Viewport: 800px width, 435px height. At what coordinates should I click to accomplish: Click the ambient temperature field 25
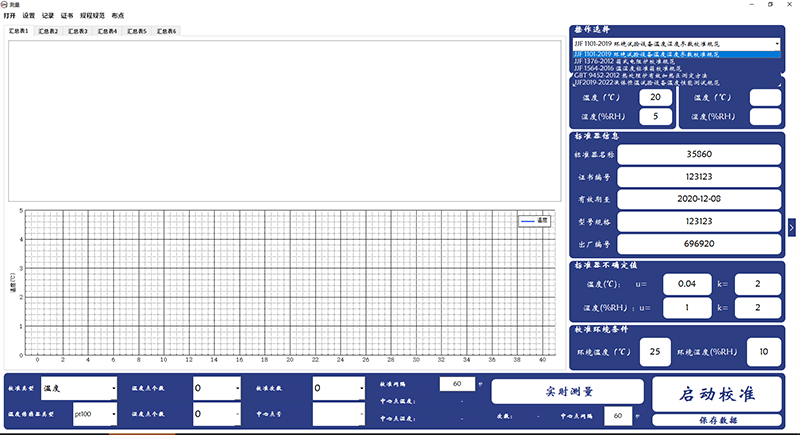pos(655,352)
